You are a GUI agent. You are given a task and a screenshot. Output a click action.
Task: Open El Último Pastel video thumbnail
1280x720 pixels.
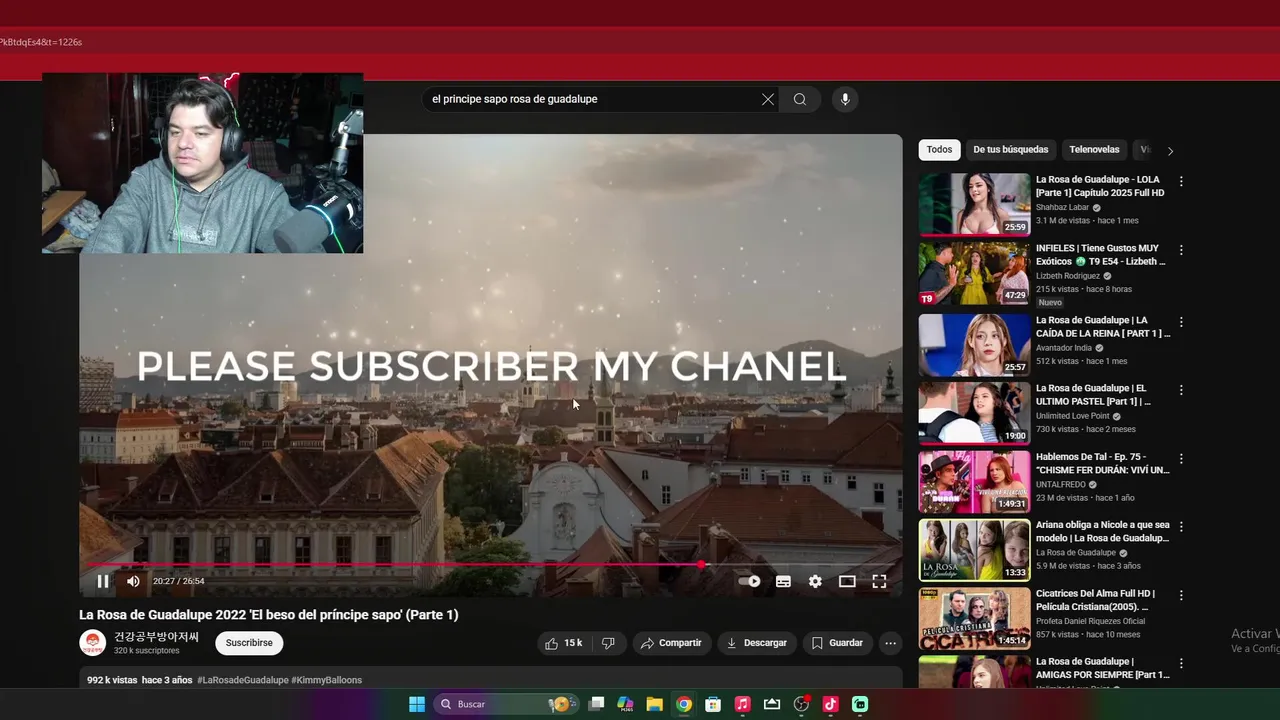point(974,412)
